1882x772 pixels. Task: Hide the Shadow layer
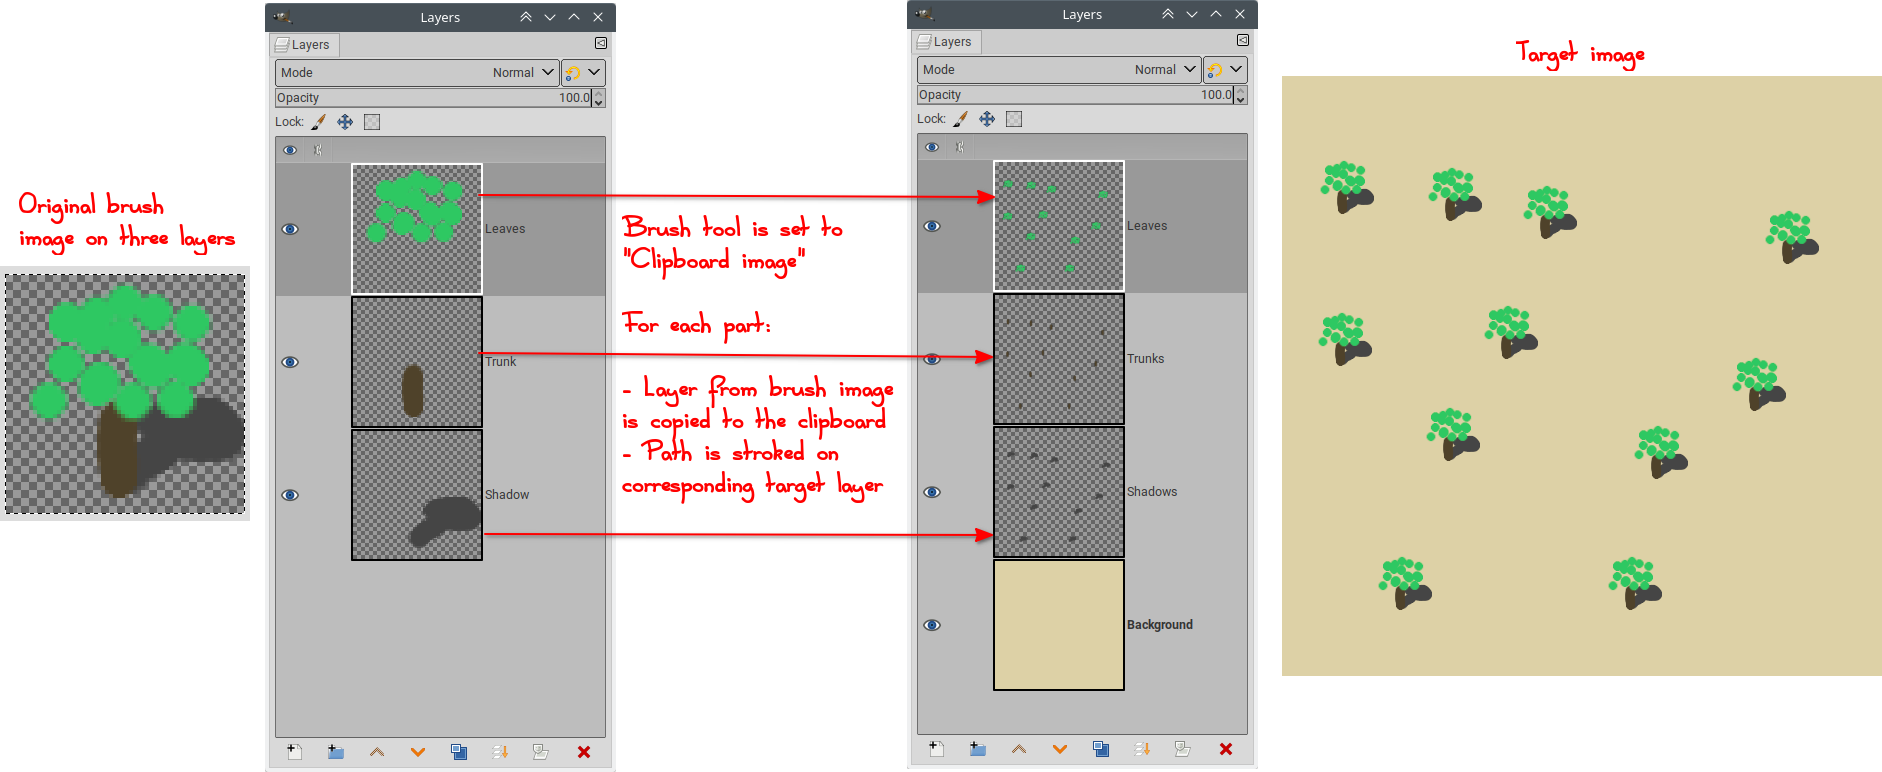point(290,495)
